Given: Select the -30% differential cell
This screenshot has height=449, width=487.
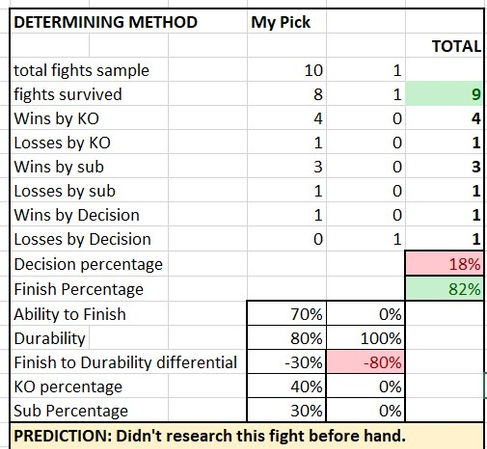Looking at the screenshot, I should tap(287, 362).
